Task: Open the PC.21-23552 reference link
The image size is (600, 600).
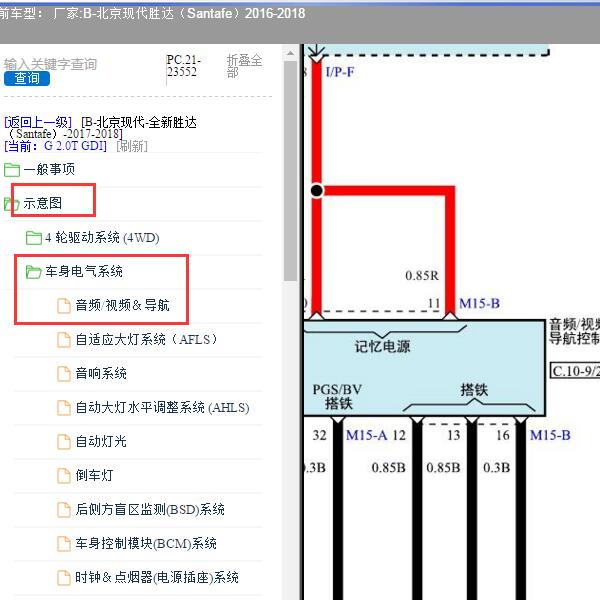Action: coord(184,65)
